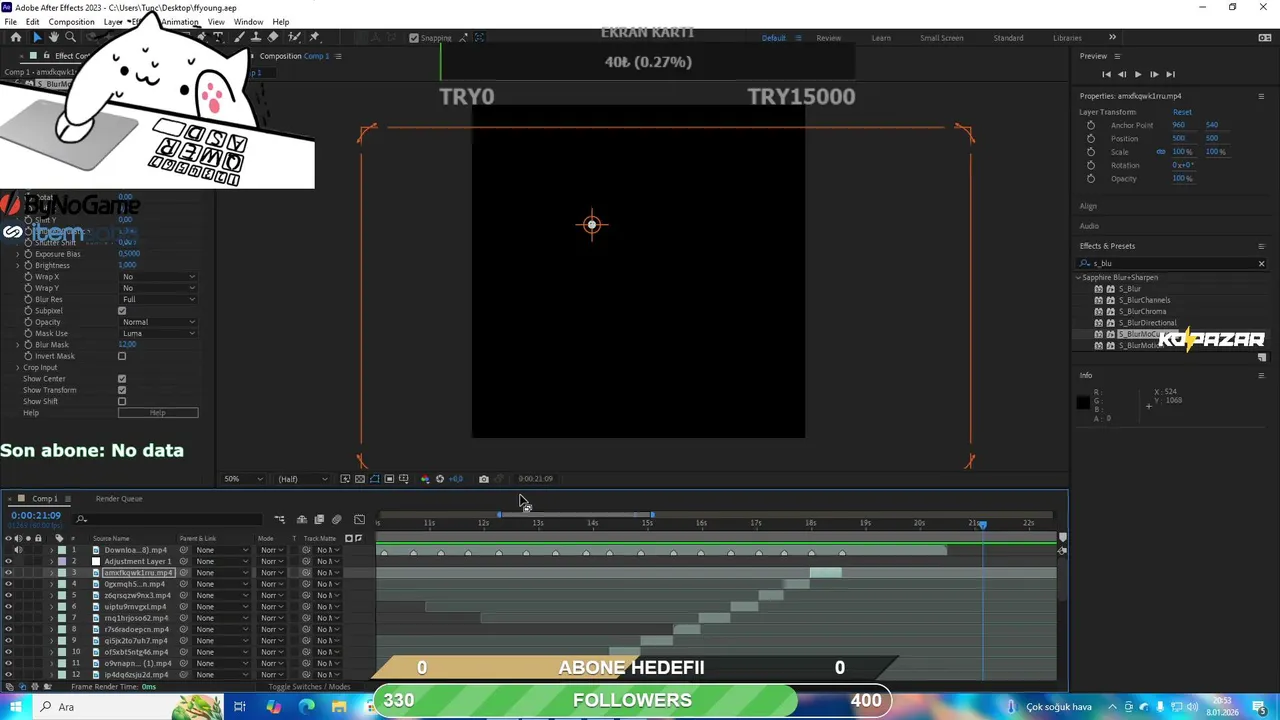The height and width of the screenshot is (720, 1280).
Task: Toggle the Snapping checkbox
Action: coord(414,38)
